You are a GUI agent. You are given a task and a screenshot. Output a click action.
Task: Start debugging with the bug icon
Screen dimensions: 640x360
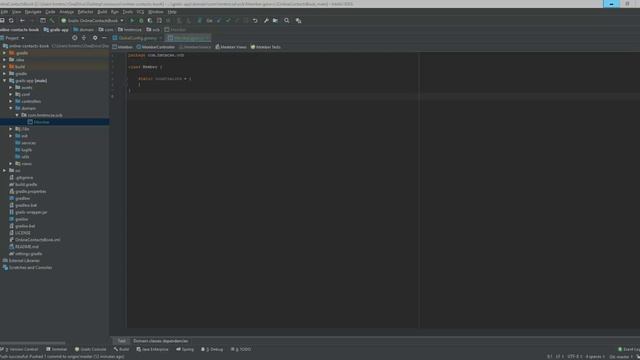click(141, 20)
